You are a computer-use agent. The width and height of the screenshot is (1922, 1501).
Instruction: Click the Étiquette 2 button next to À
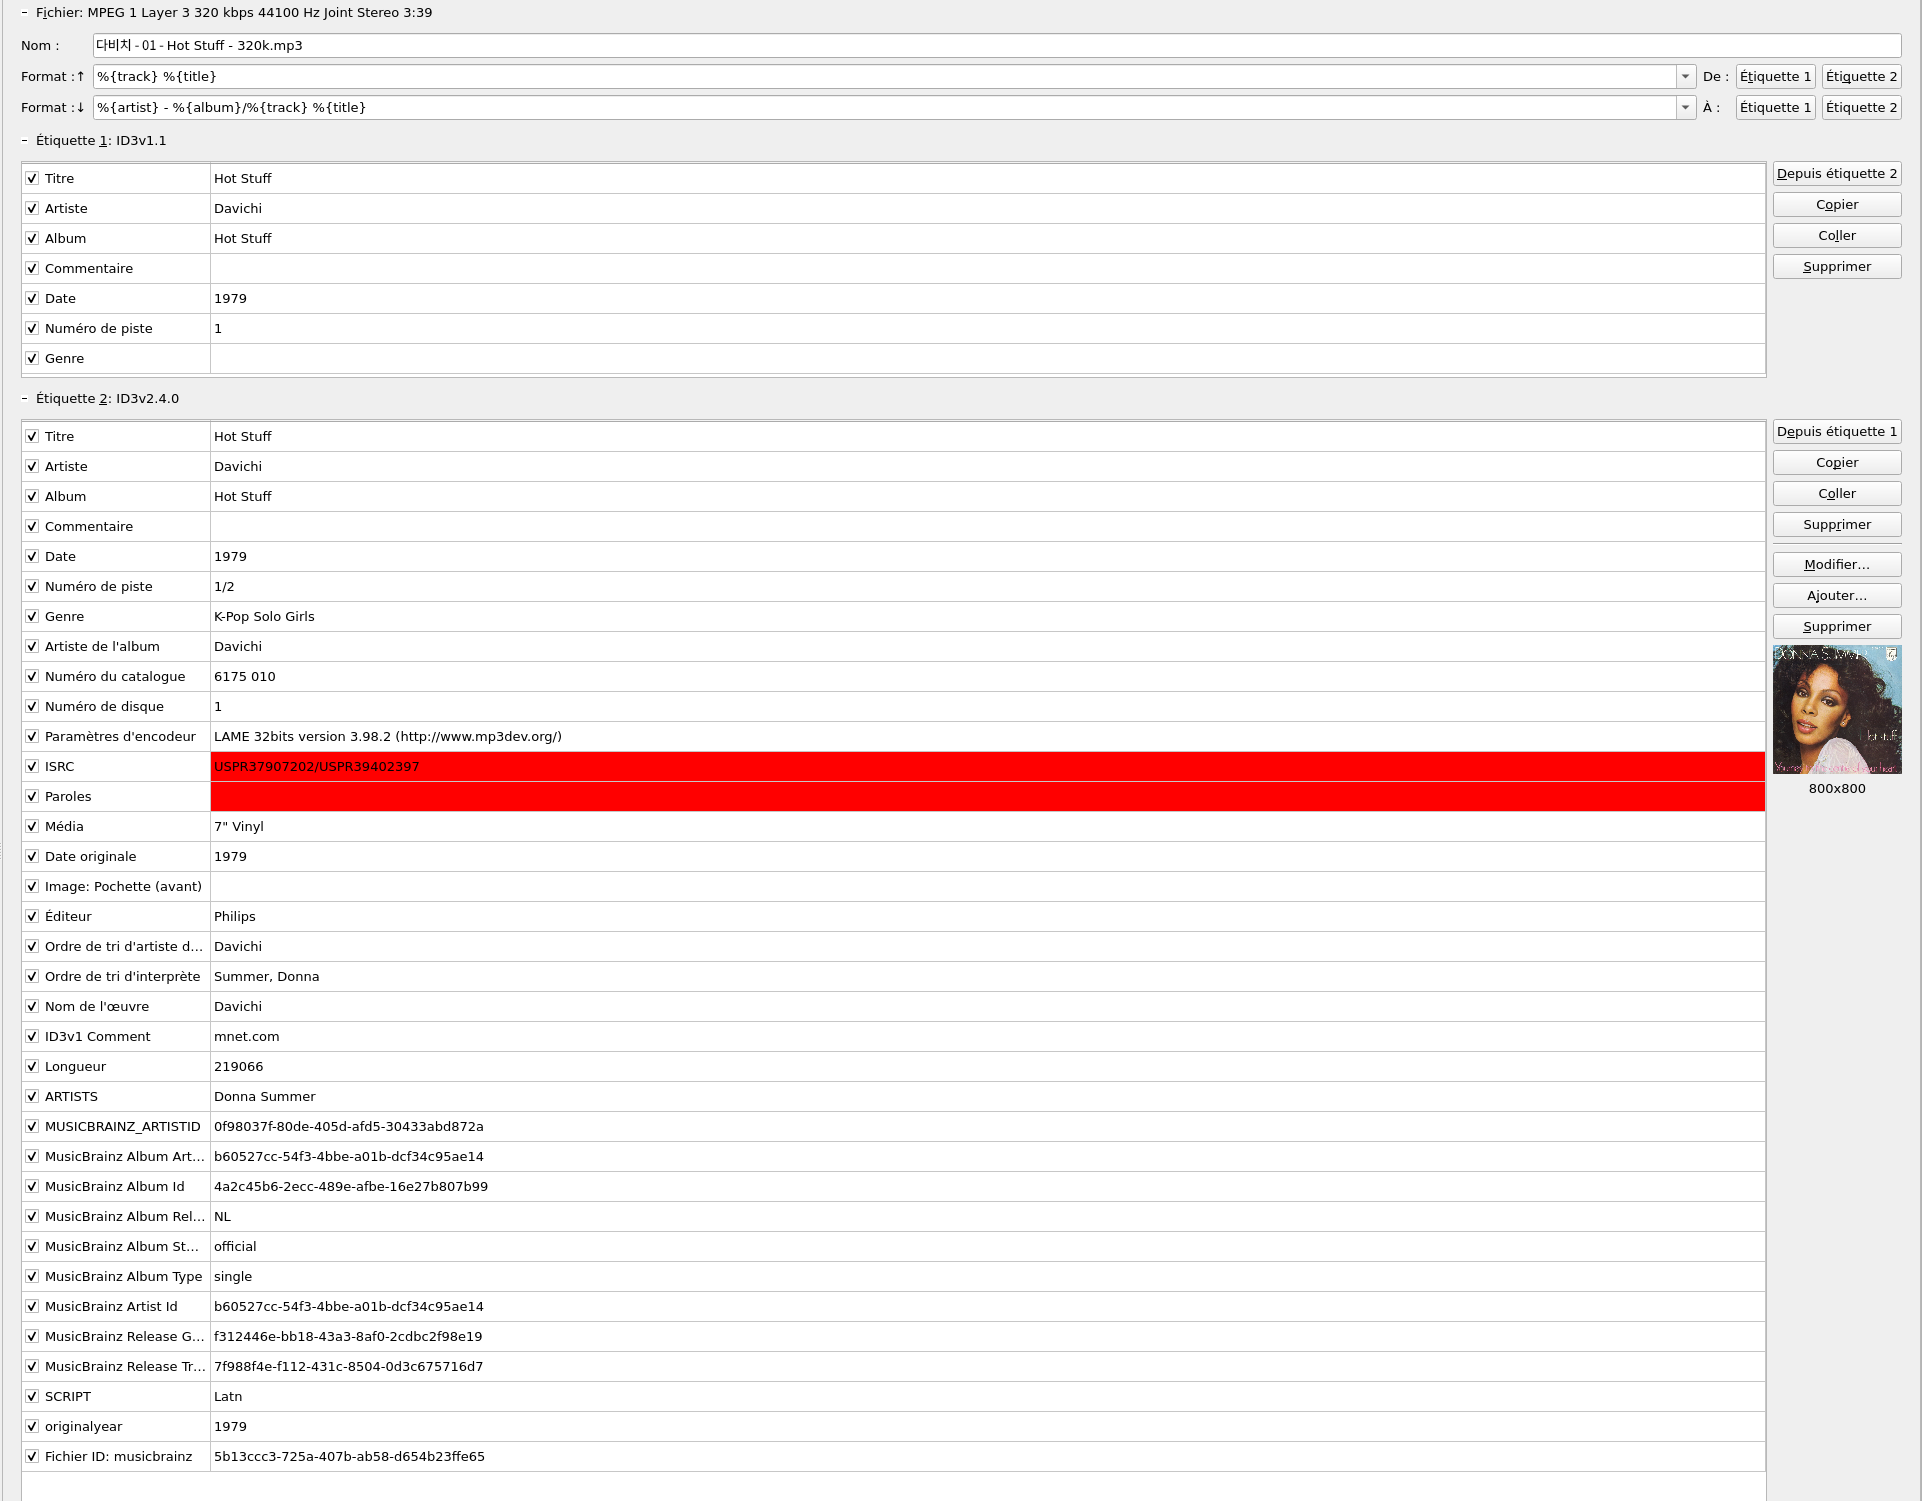1860,108
